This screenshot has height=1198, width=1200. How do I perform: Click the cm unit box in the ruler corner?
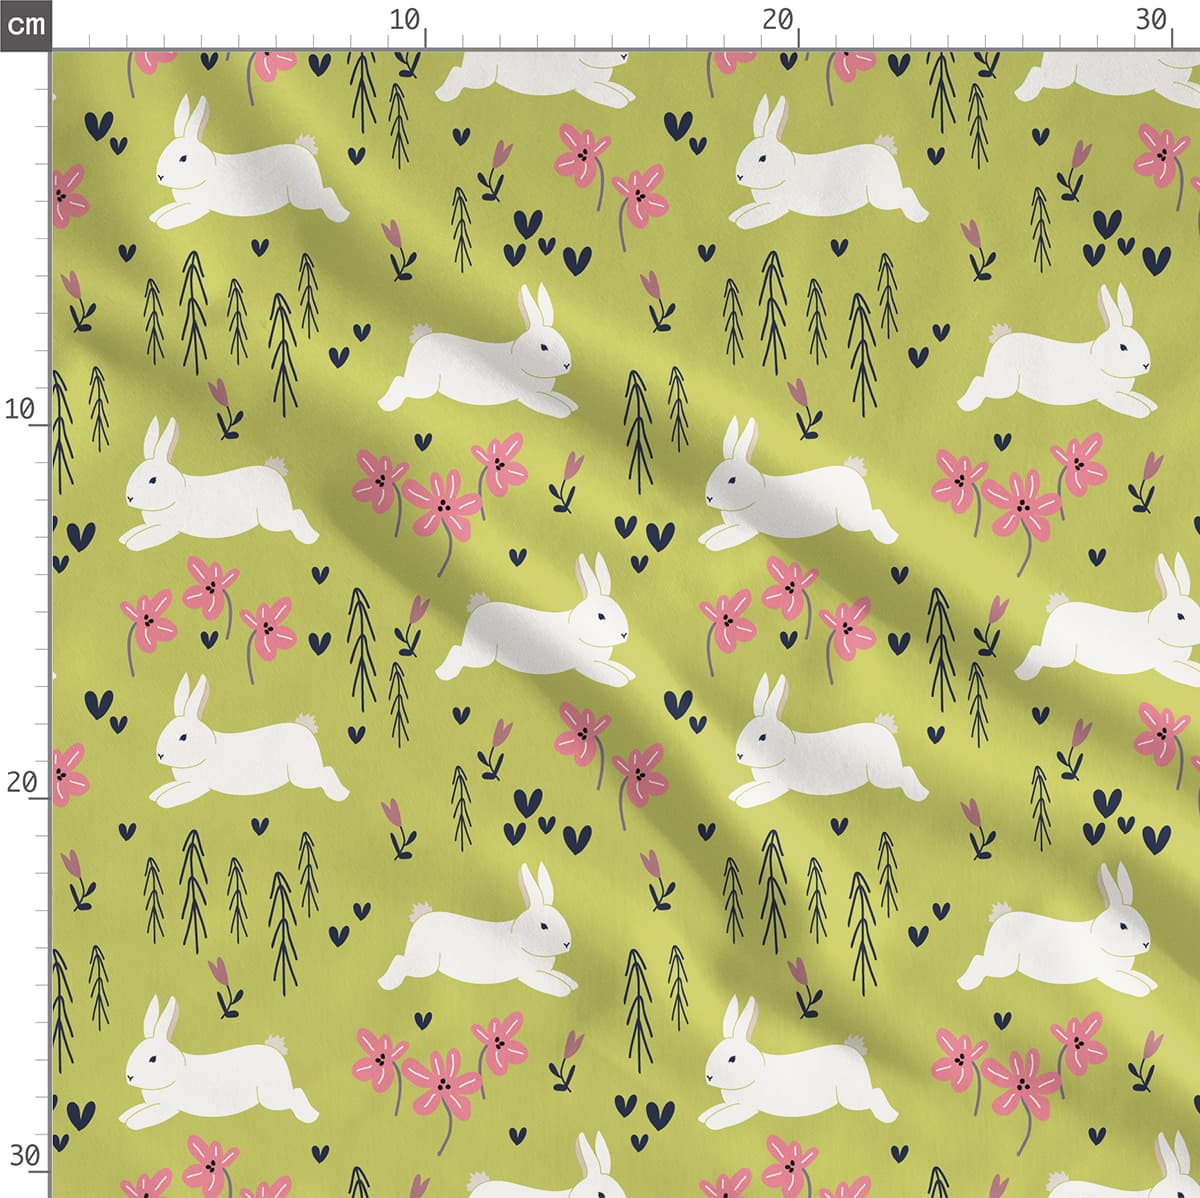pos(25,24)
